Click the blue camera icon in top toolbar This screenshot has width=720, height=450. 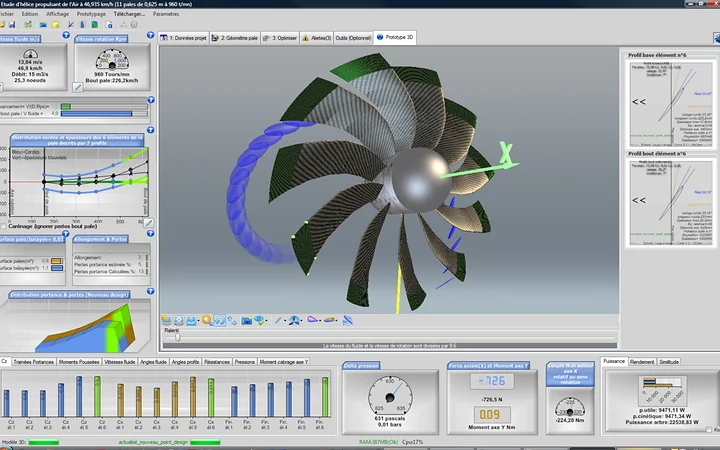(43, 24)
